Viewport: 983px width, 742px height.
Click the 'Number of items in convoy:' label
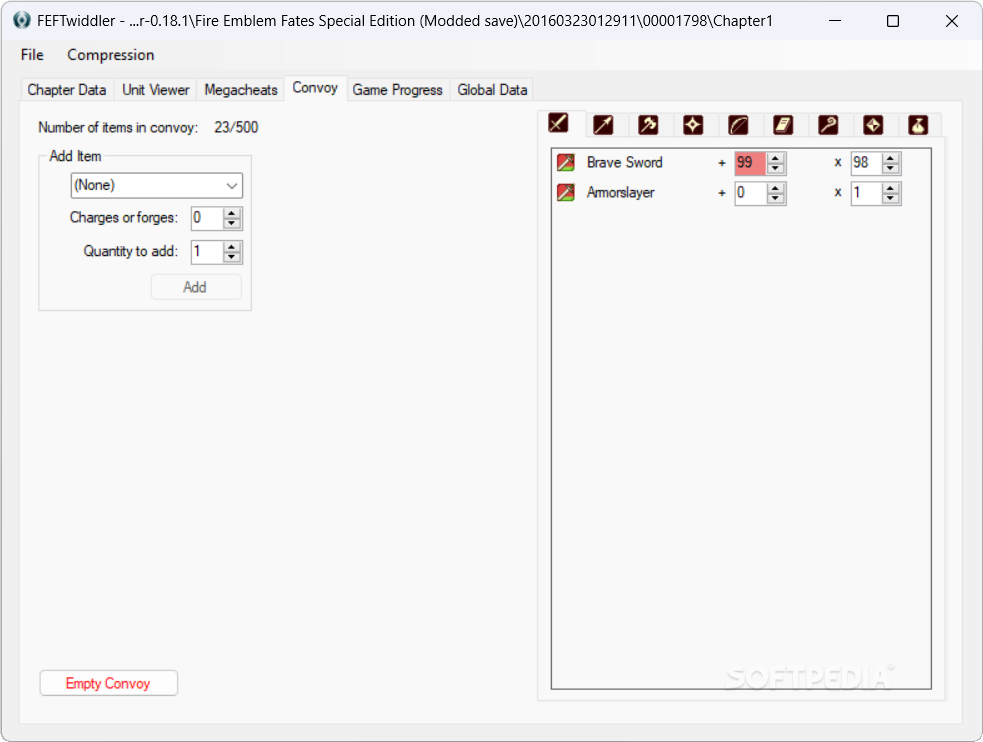pyautogui.click(x=118, y=127)
